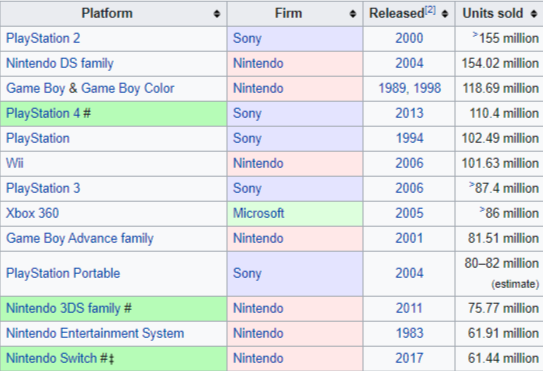The image size is (543, 371).
Task: Open release year 2005 link
Action: [409, 213]
